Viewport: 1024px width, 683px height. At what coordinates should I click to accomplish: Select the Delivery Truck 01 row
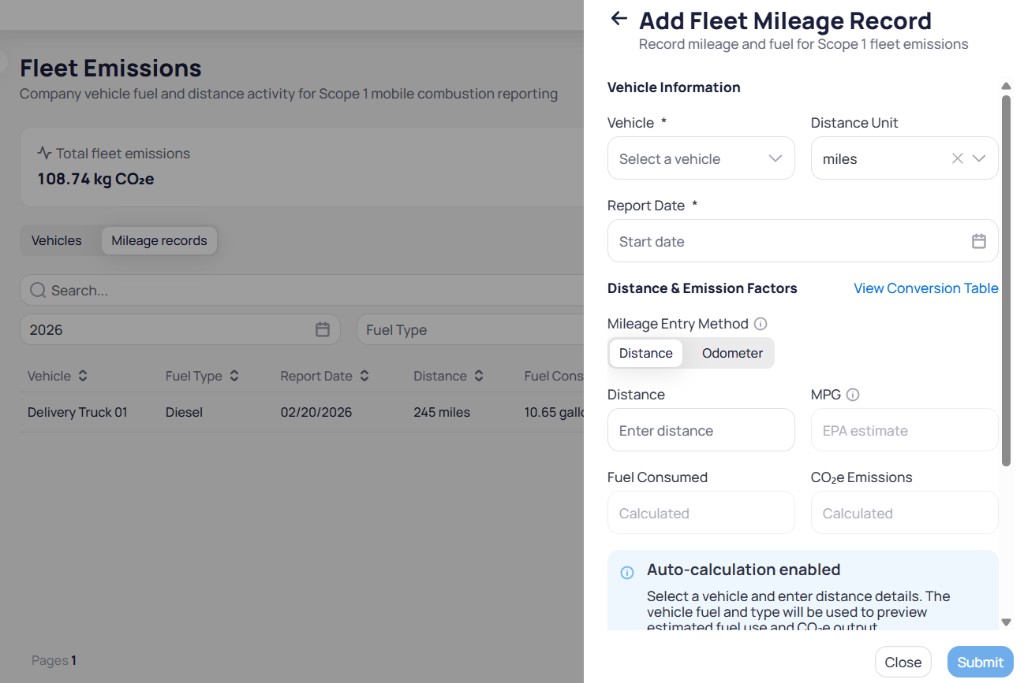click(302, 412)
